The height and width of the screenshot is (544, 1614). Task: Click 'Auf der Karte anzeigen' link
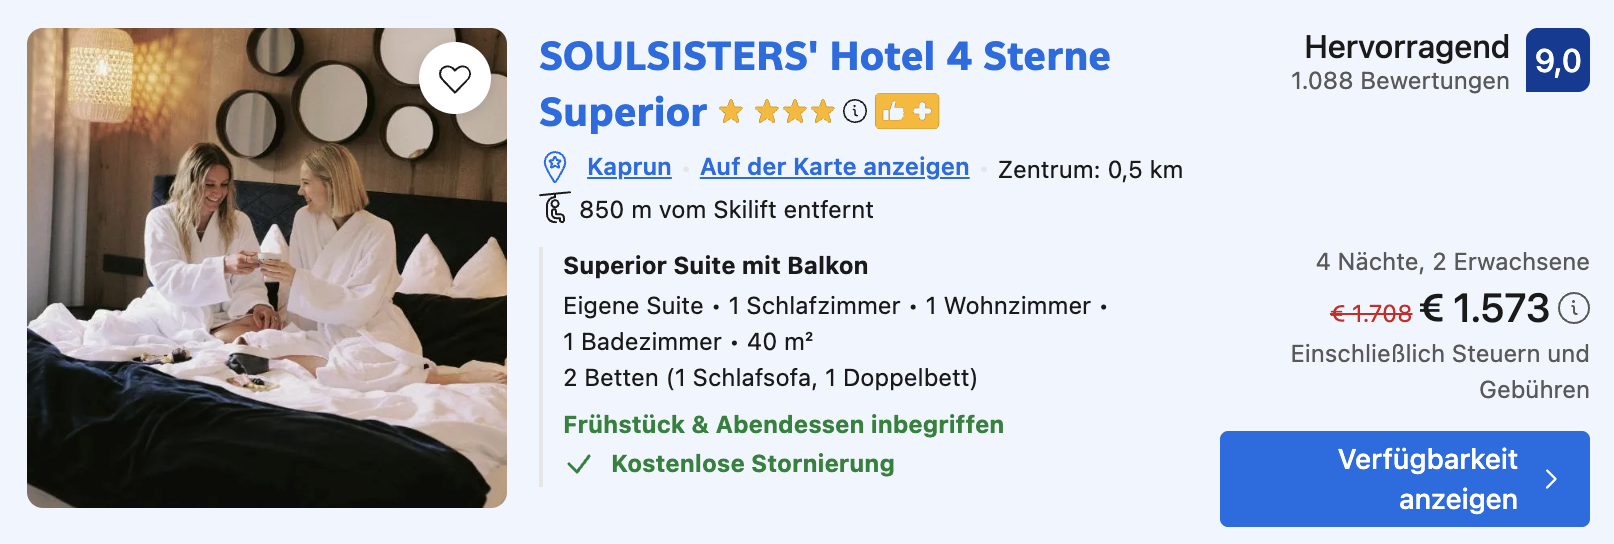834,167
